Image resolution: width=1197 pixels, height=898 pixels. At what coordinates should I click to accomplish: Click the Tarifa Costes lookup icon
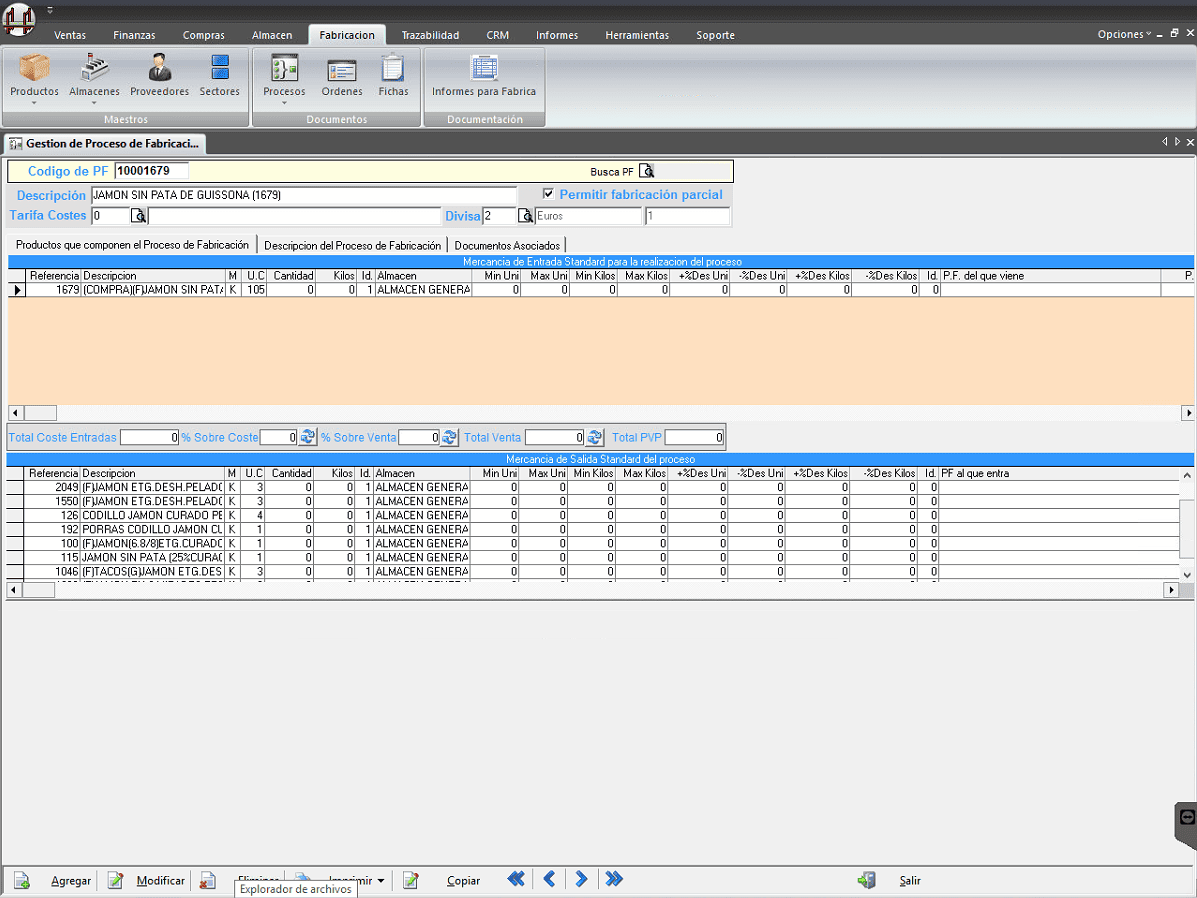(x=138, y=216)
